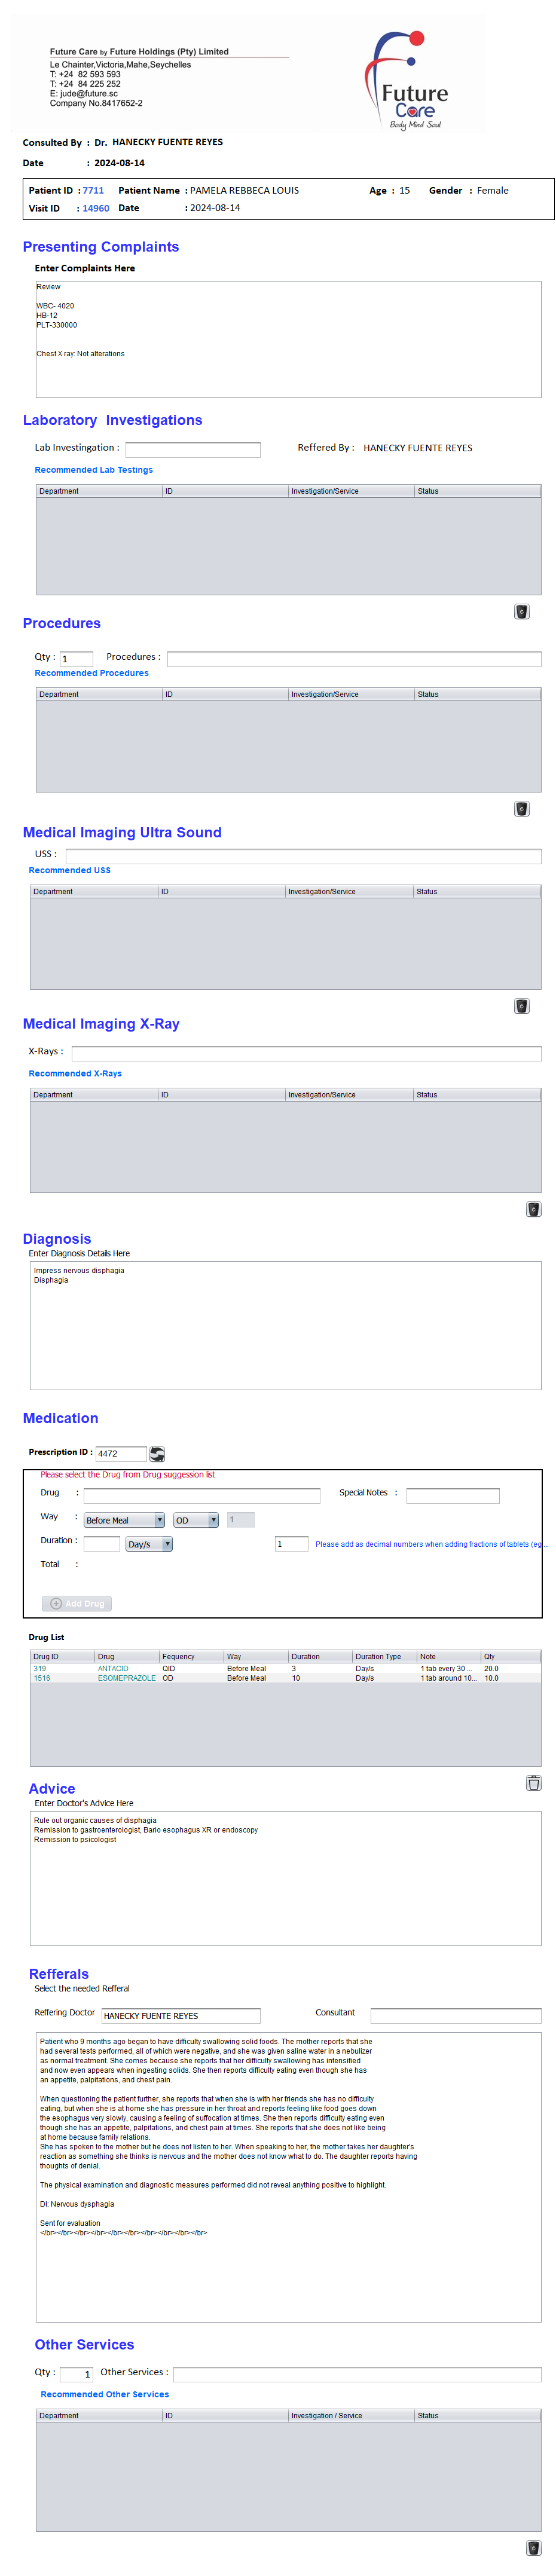This screenshot has height=2576, width=556.
Task: Click the trash bin icon below Drug List
Action: 533,1782
